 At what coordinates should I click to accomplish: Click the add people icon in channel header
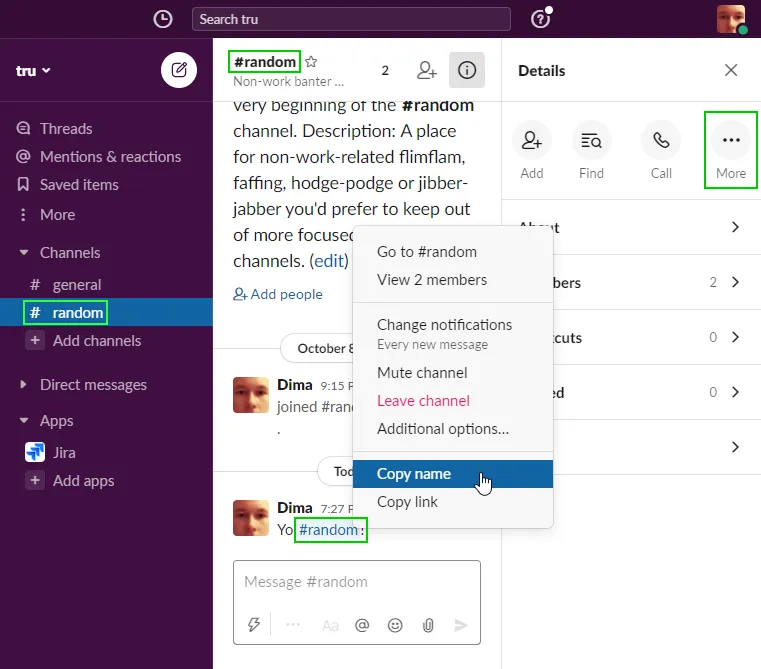pyautogui.click(x=427, y=70)
